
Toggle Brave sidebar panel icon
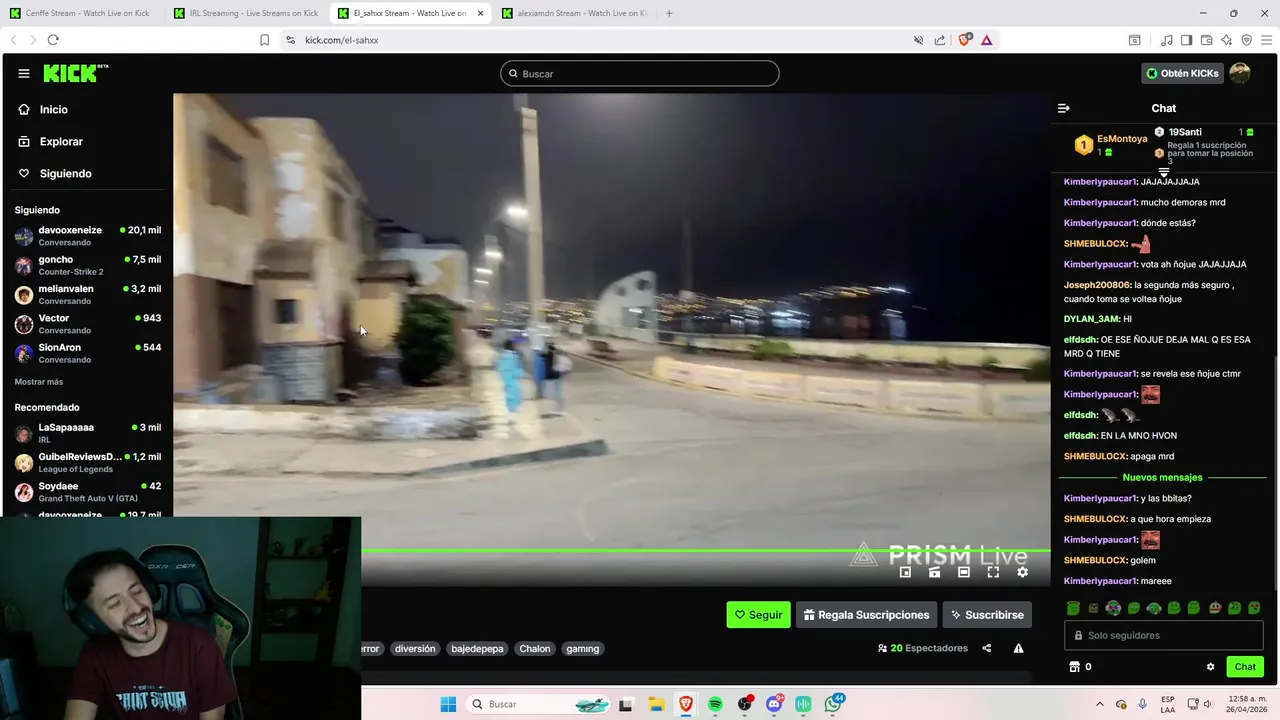(1186, 40)
